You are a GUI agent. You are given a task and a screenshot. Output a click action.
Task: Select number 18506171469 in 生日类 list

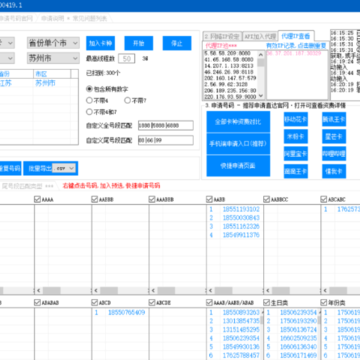coord(298,356)
